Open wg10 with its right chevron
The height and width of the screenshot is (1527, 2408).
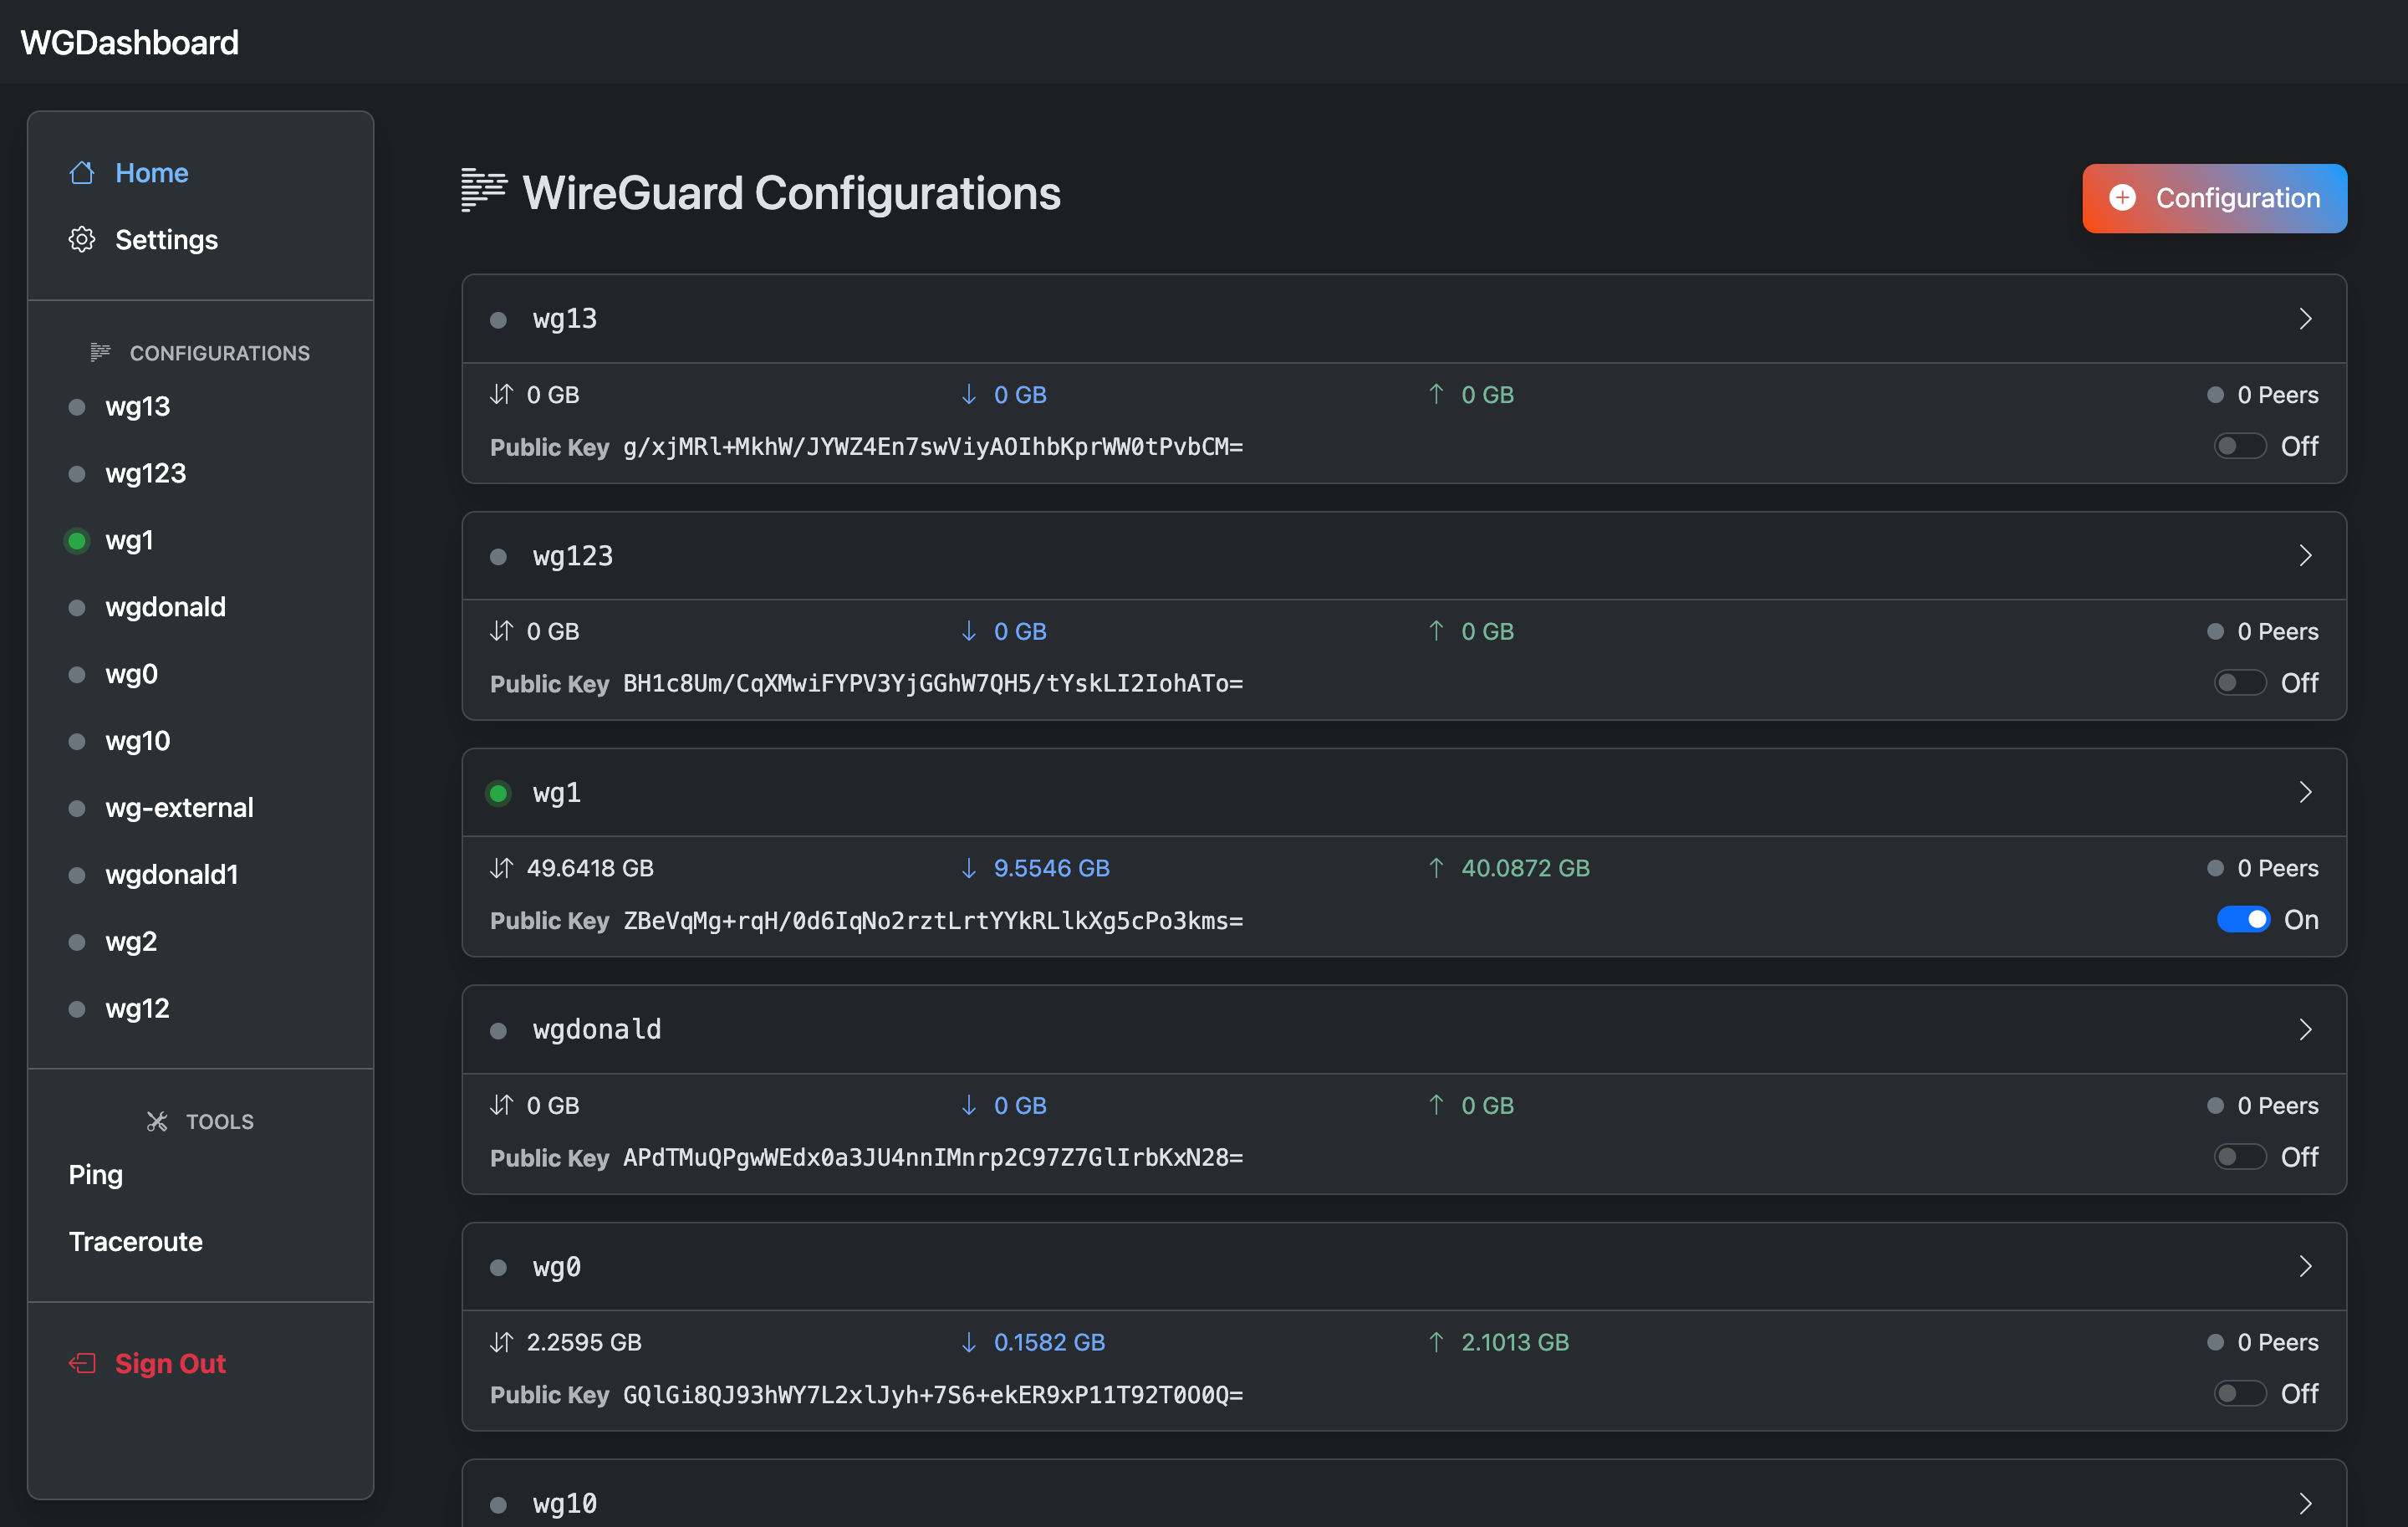2305,1504
